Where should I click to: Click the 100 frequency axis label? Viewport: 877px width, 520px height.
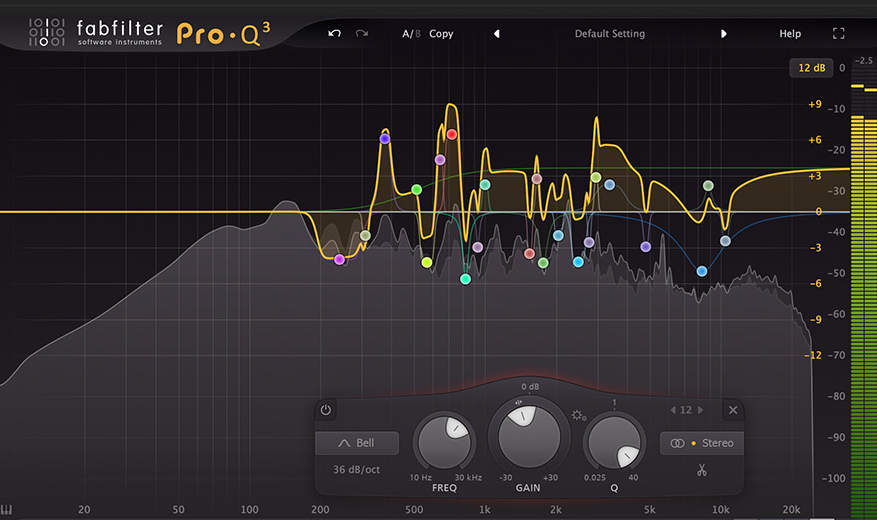(x=249, y=509)
